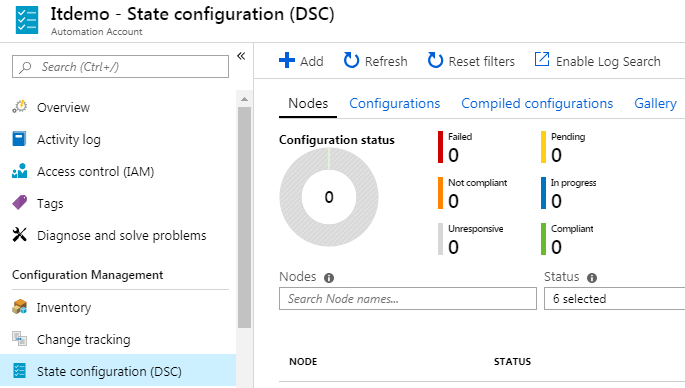Click the yellow Pending status color bar
Image resolution: width=685 pixels, height=388 pixels.
tap(543, 147)
